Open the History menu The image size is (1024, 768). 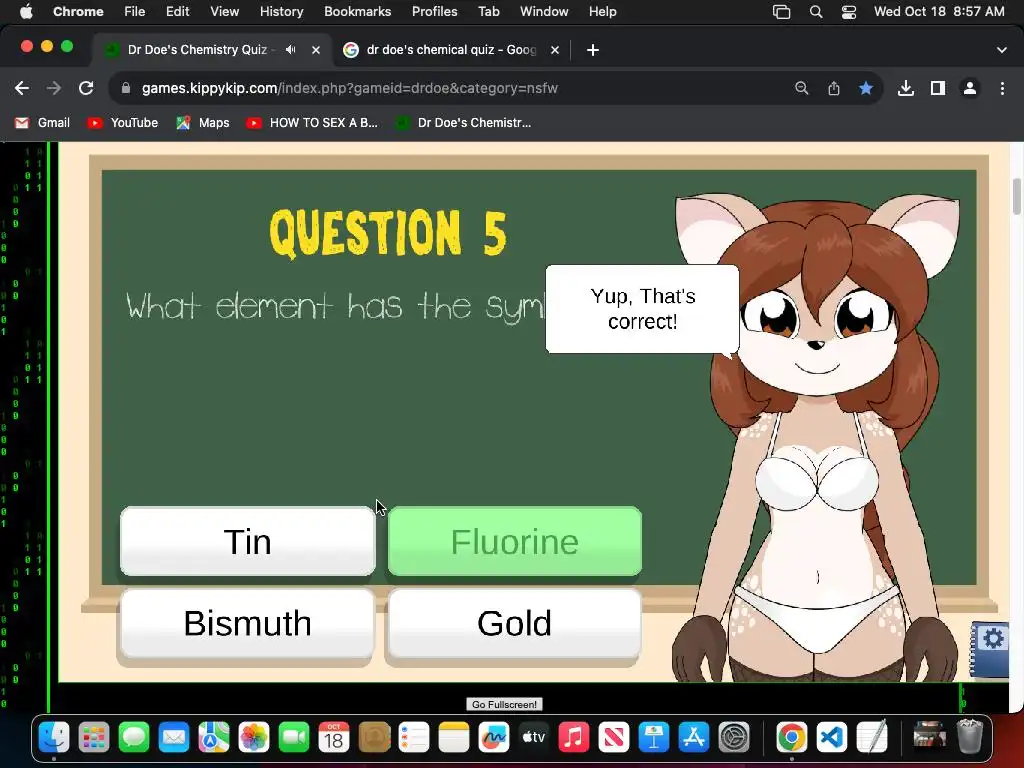click(x=281, y=12)
